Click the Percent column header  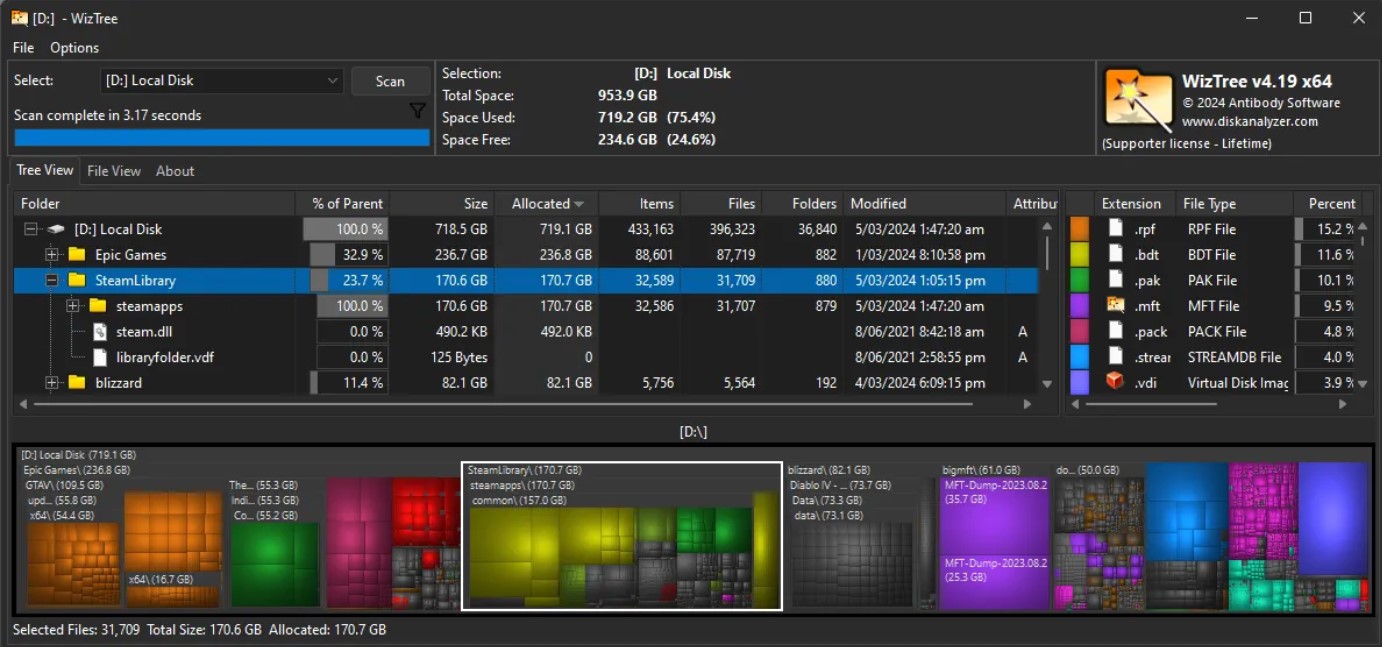(x=1328, y=203)
